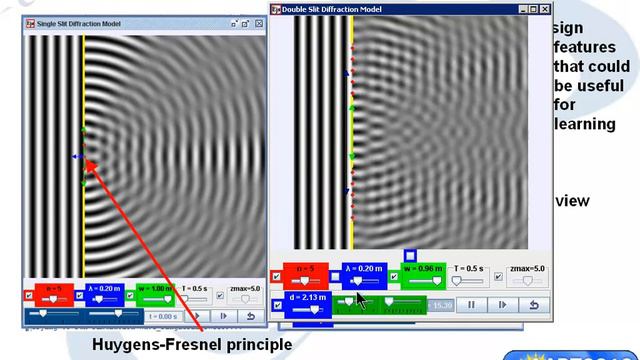Click app icon in Single Slit title bar

(x=30, y=24)
